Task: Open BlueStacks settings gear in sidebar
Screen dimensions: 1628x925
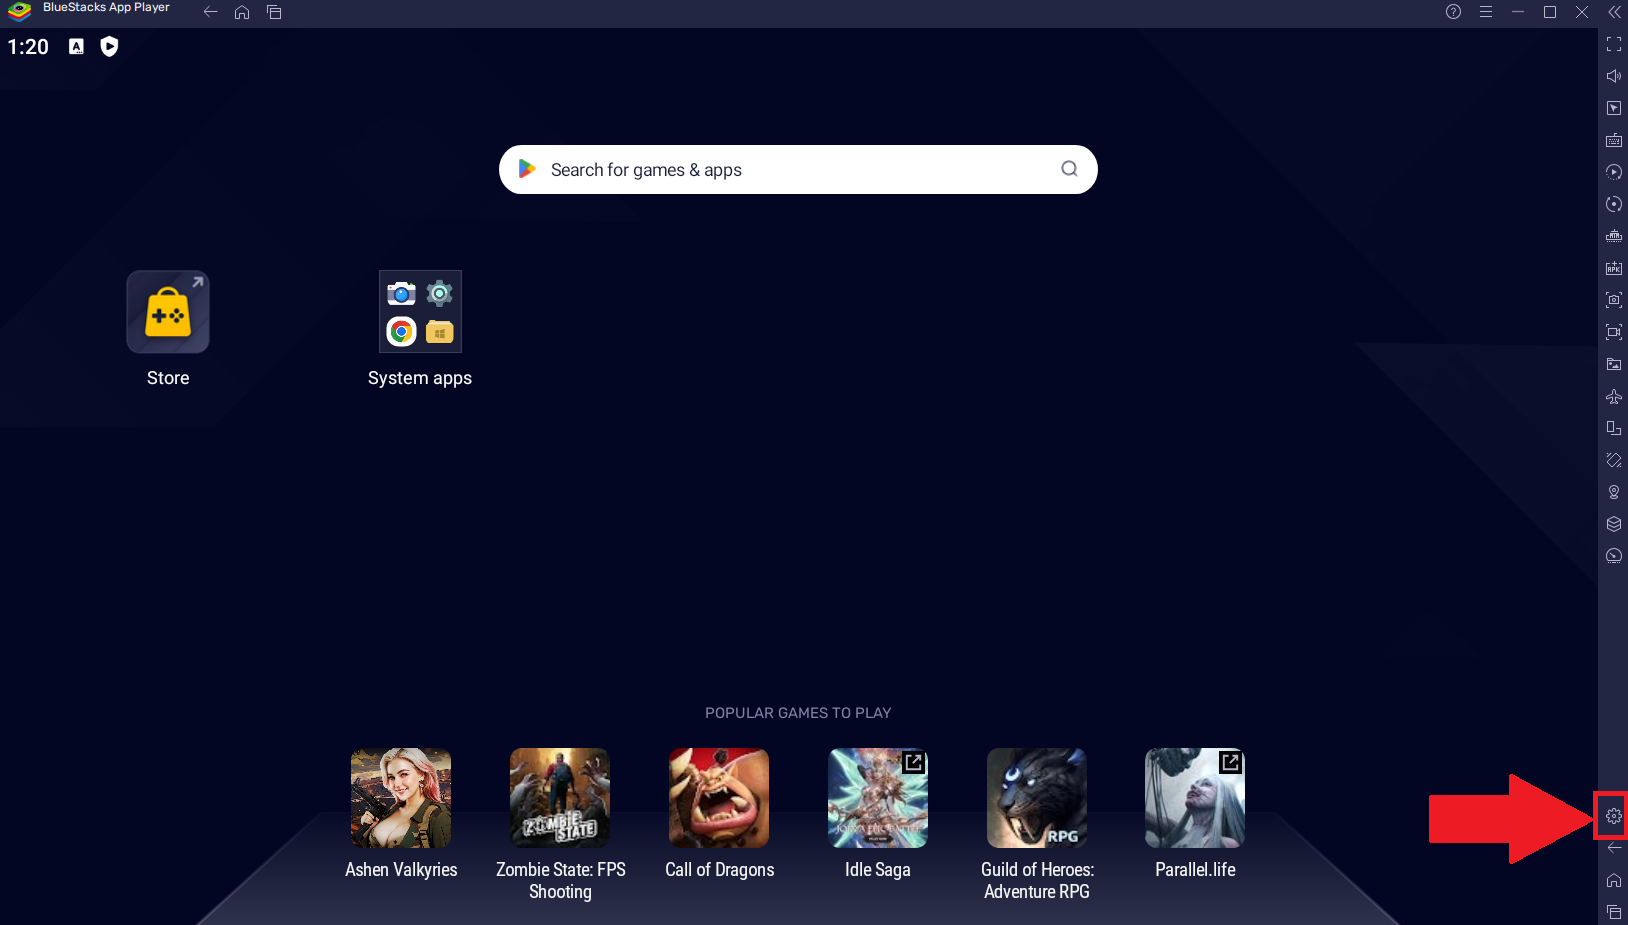Action: pyautogui.click(x=1613, y=816)
